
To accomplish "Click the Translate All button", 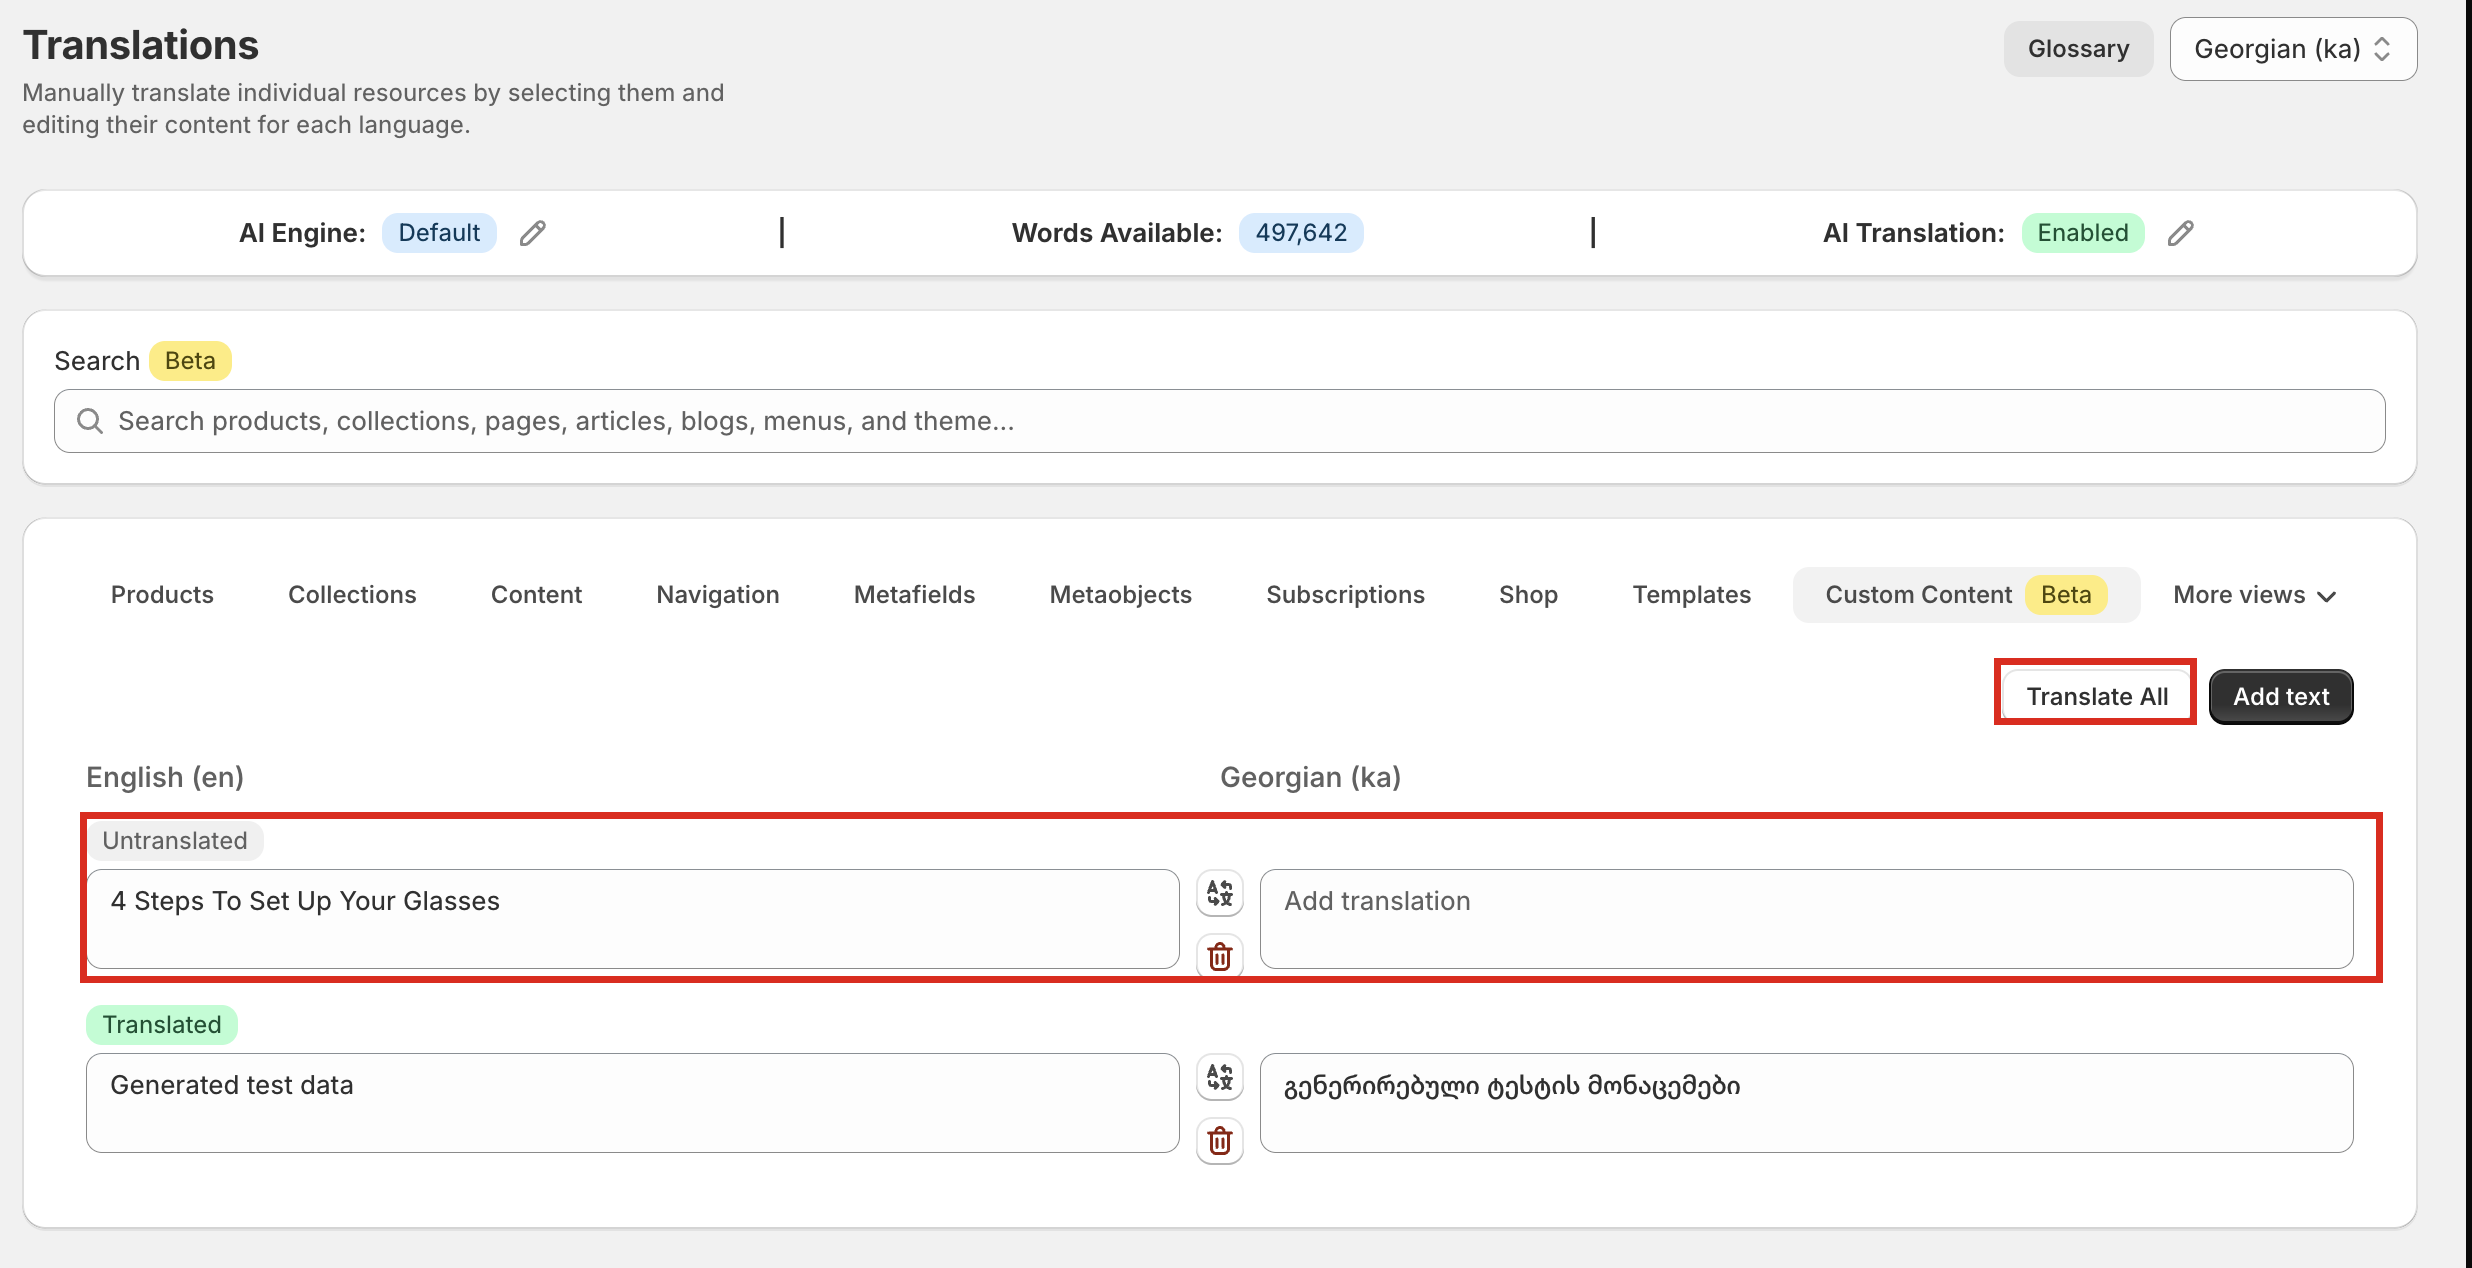I will click(x=2097, y=696).
